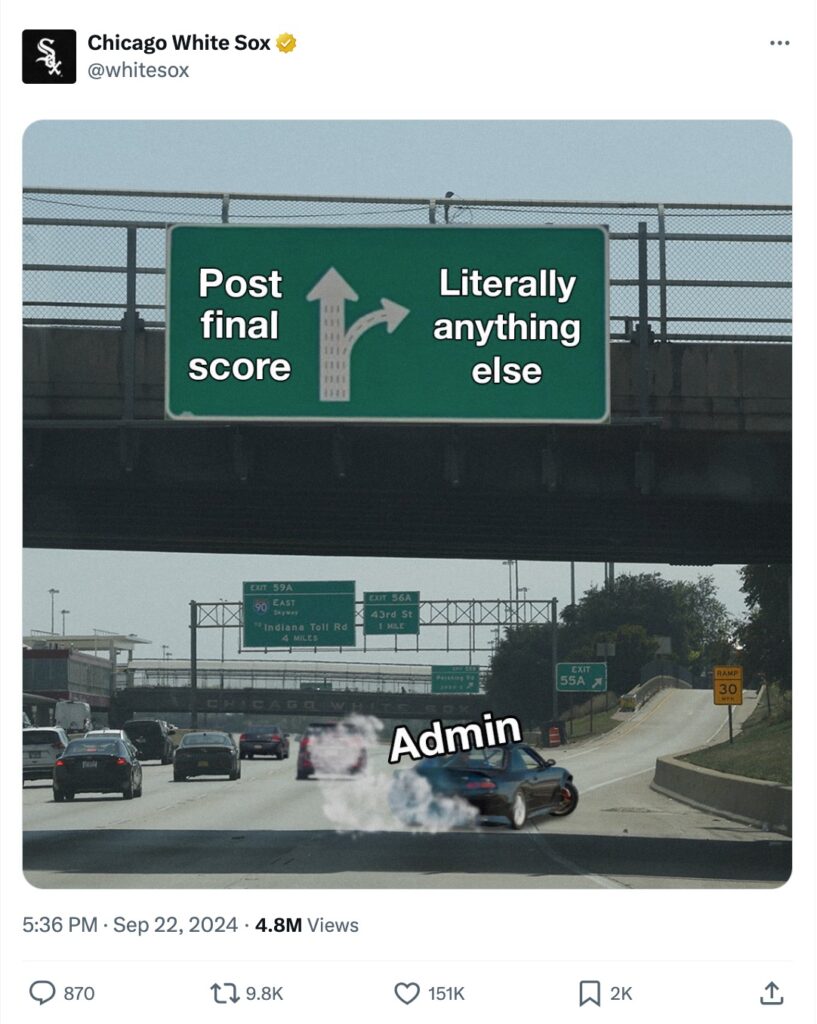
Task: Bookmark the post using bookmark icon
Action: coord(590,993)
